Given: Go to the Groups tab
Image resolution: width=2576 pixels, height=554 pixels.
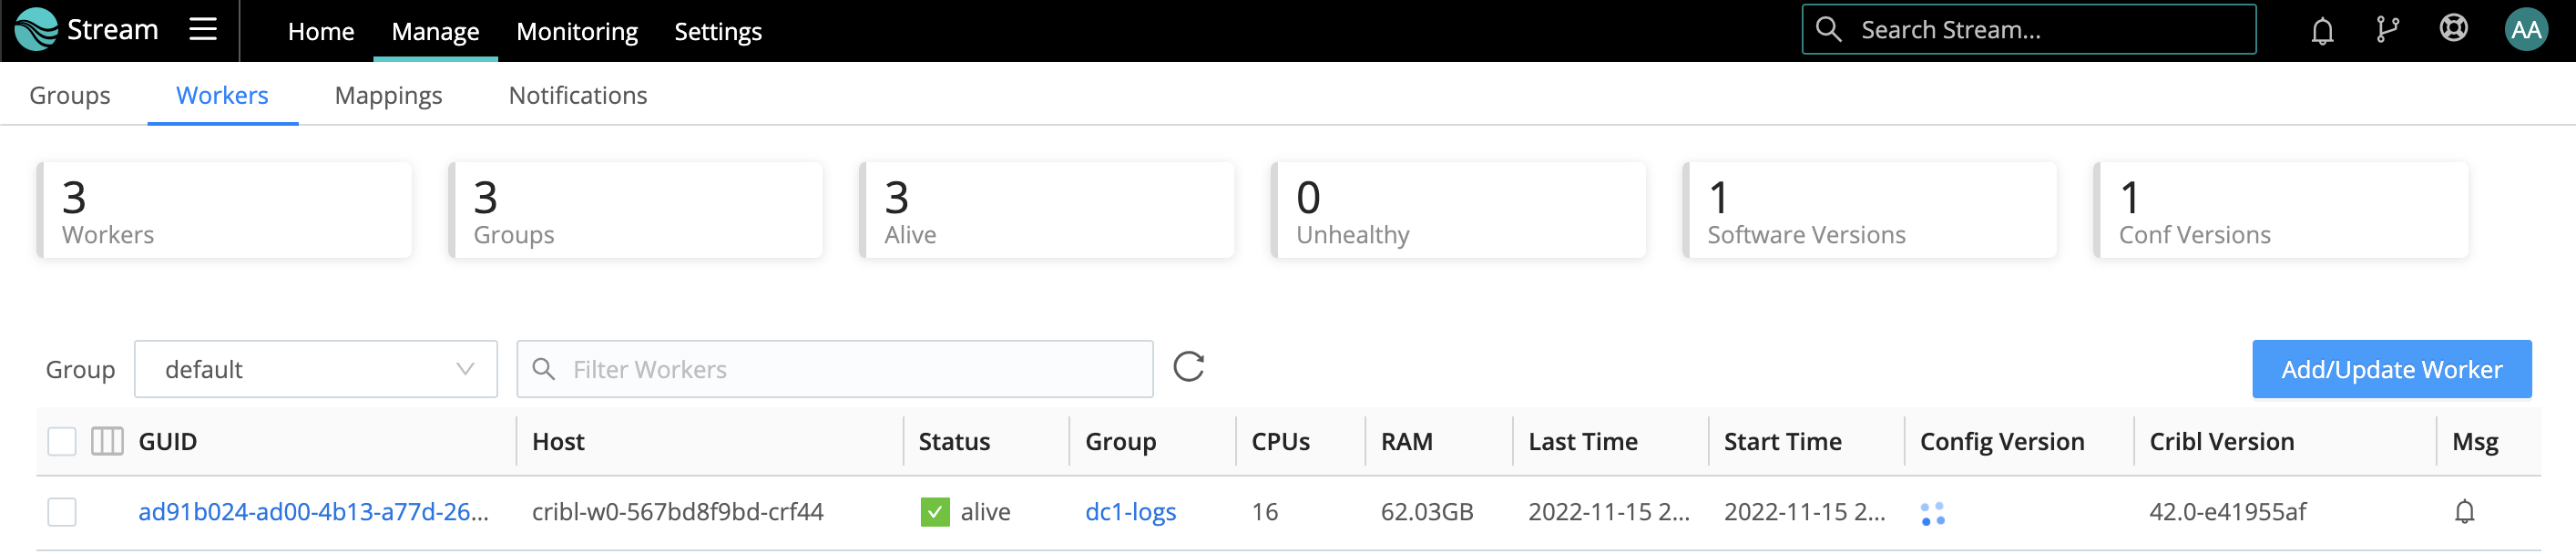Looking at the screenshot, I should point(70,95).
